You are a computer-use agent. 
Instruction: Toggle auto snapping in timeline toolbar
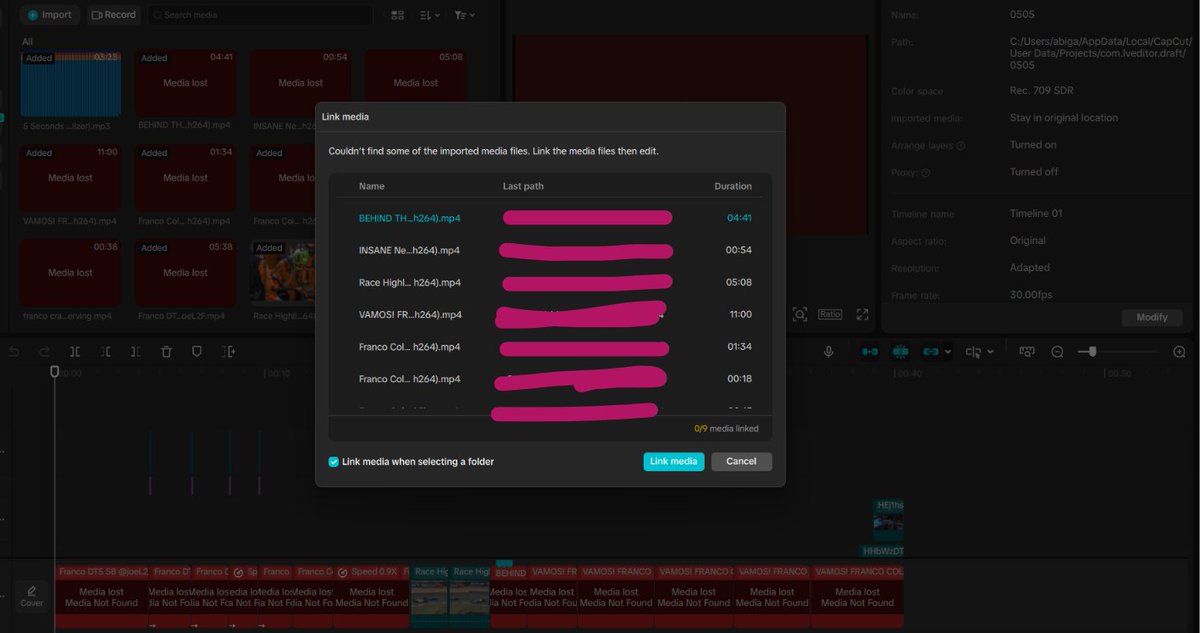[900, 352]
